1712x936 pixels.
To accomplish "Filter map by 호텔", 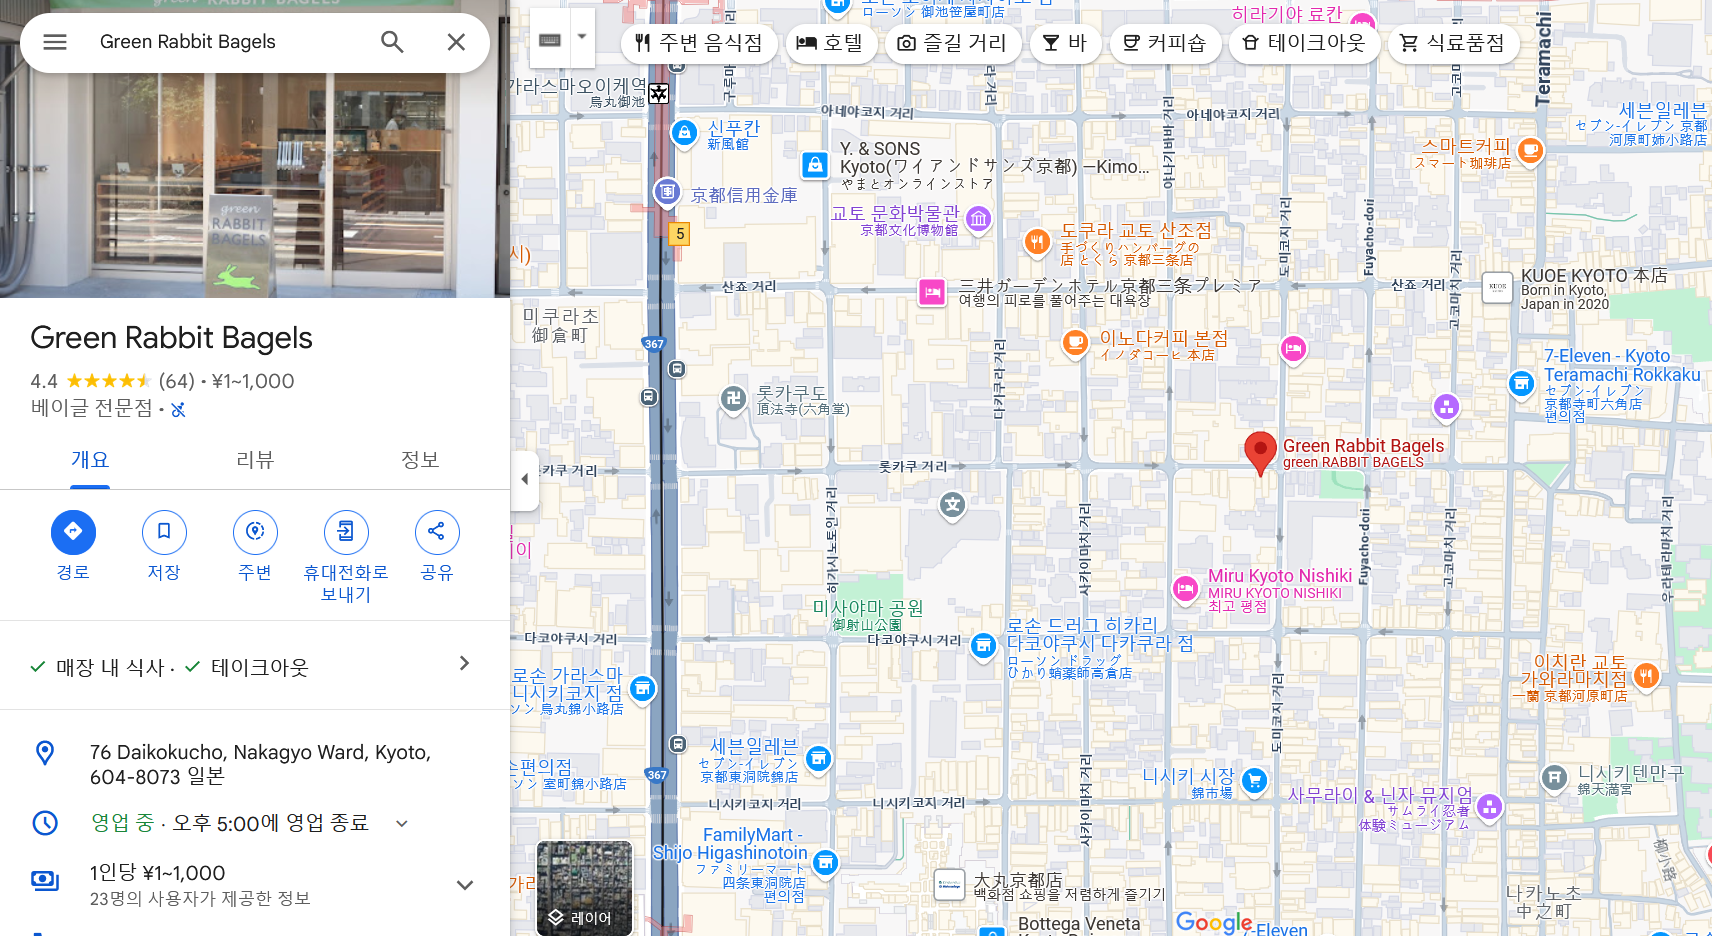I will (830, 43).
